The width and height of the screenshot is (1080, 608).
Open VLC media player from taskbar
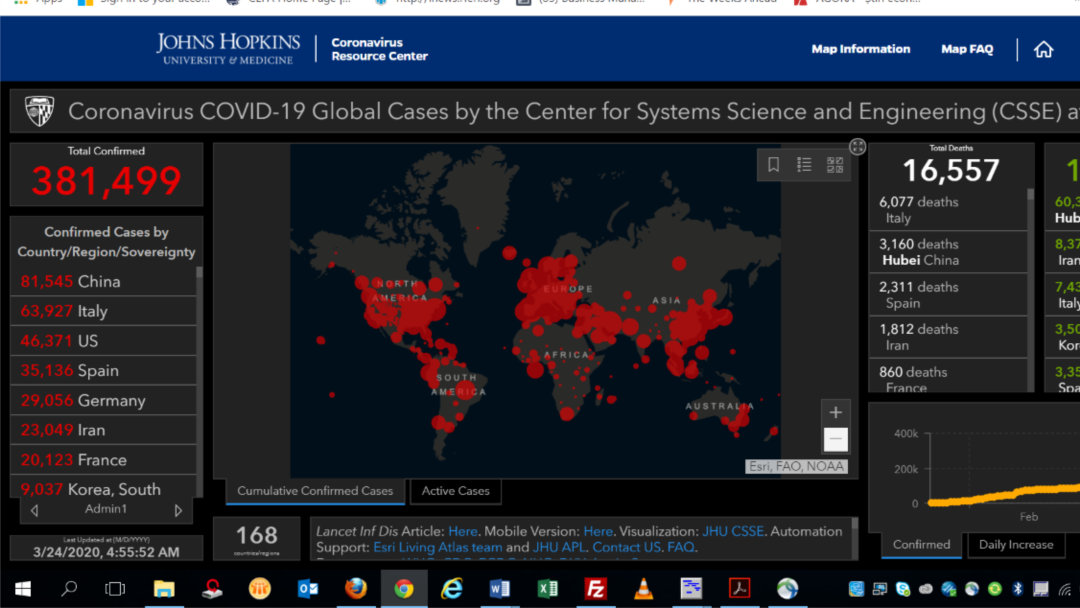point(643,589)
